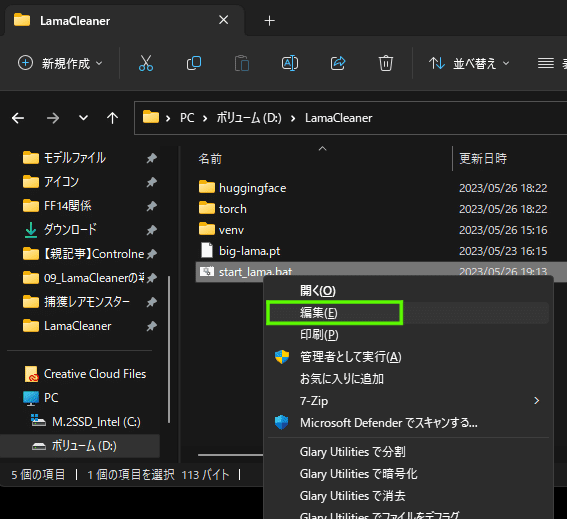Expand chevron after PC in breadcrumb

(x=205, y=118)
